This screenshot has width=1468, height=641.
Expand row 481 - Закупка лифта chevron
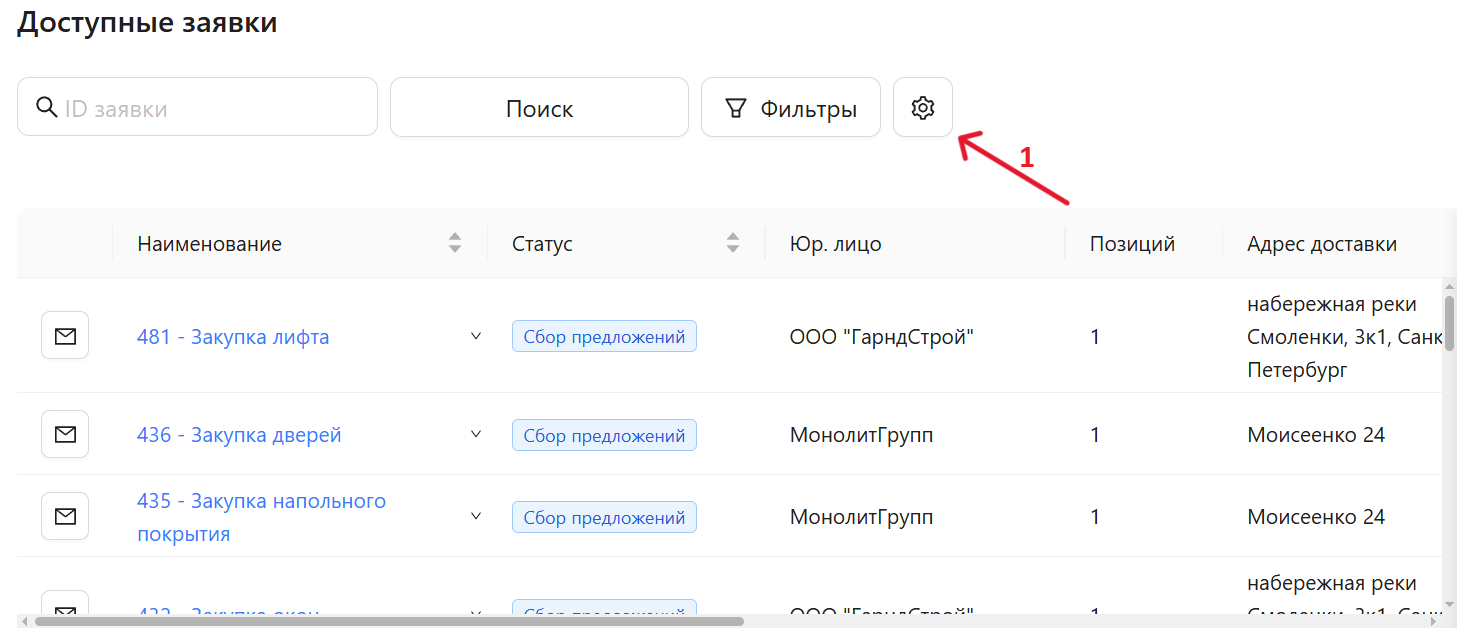click(x=476, y=336)
